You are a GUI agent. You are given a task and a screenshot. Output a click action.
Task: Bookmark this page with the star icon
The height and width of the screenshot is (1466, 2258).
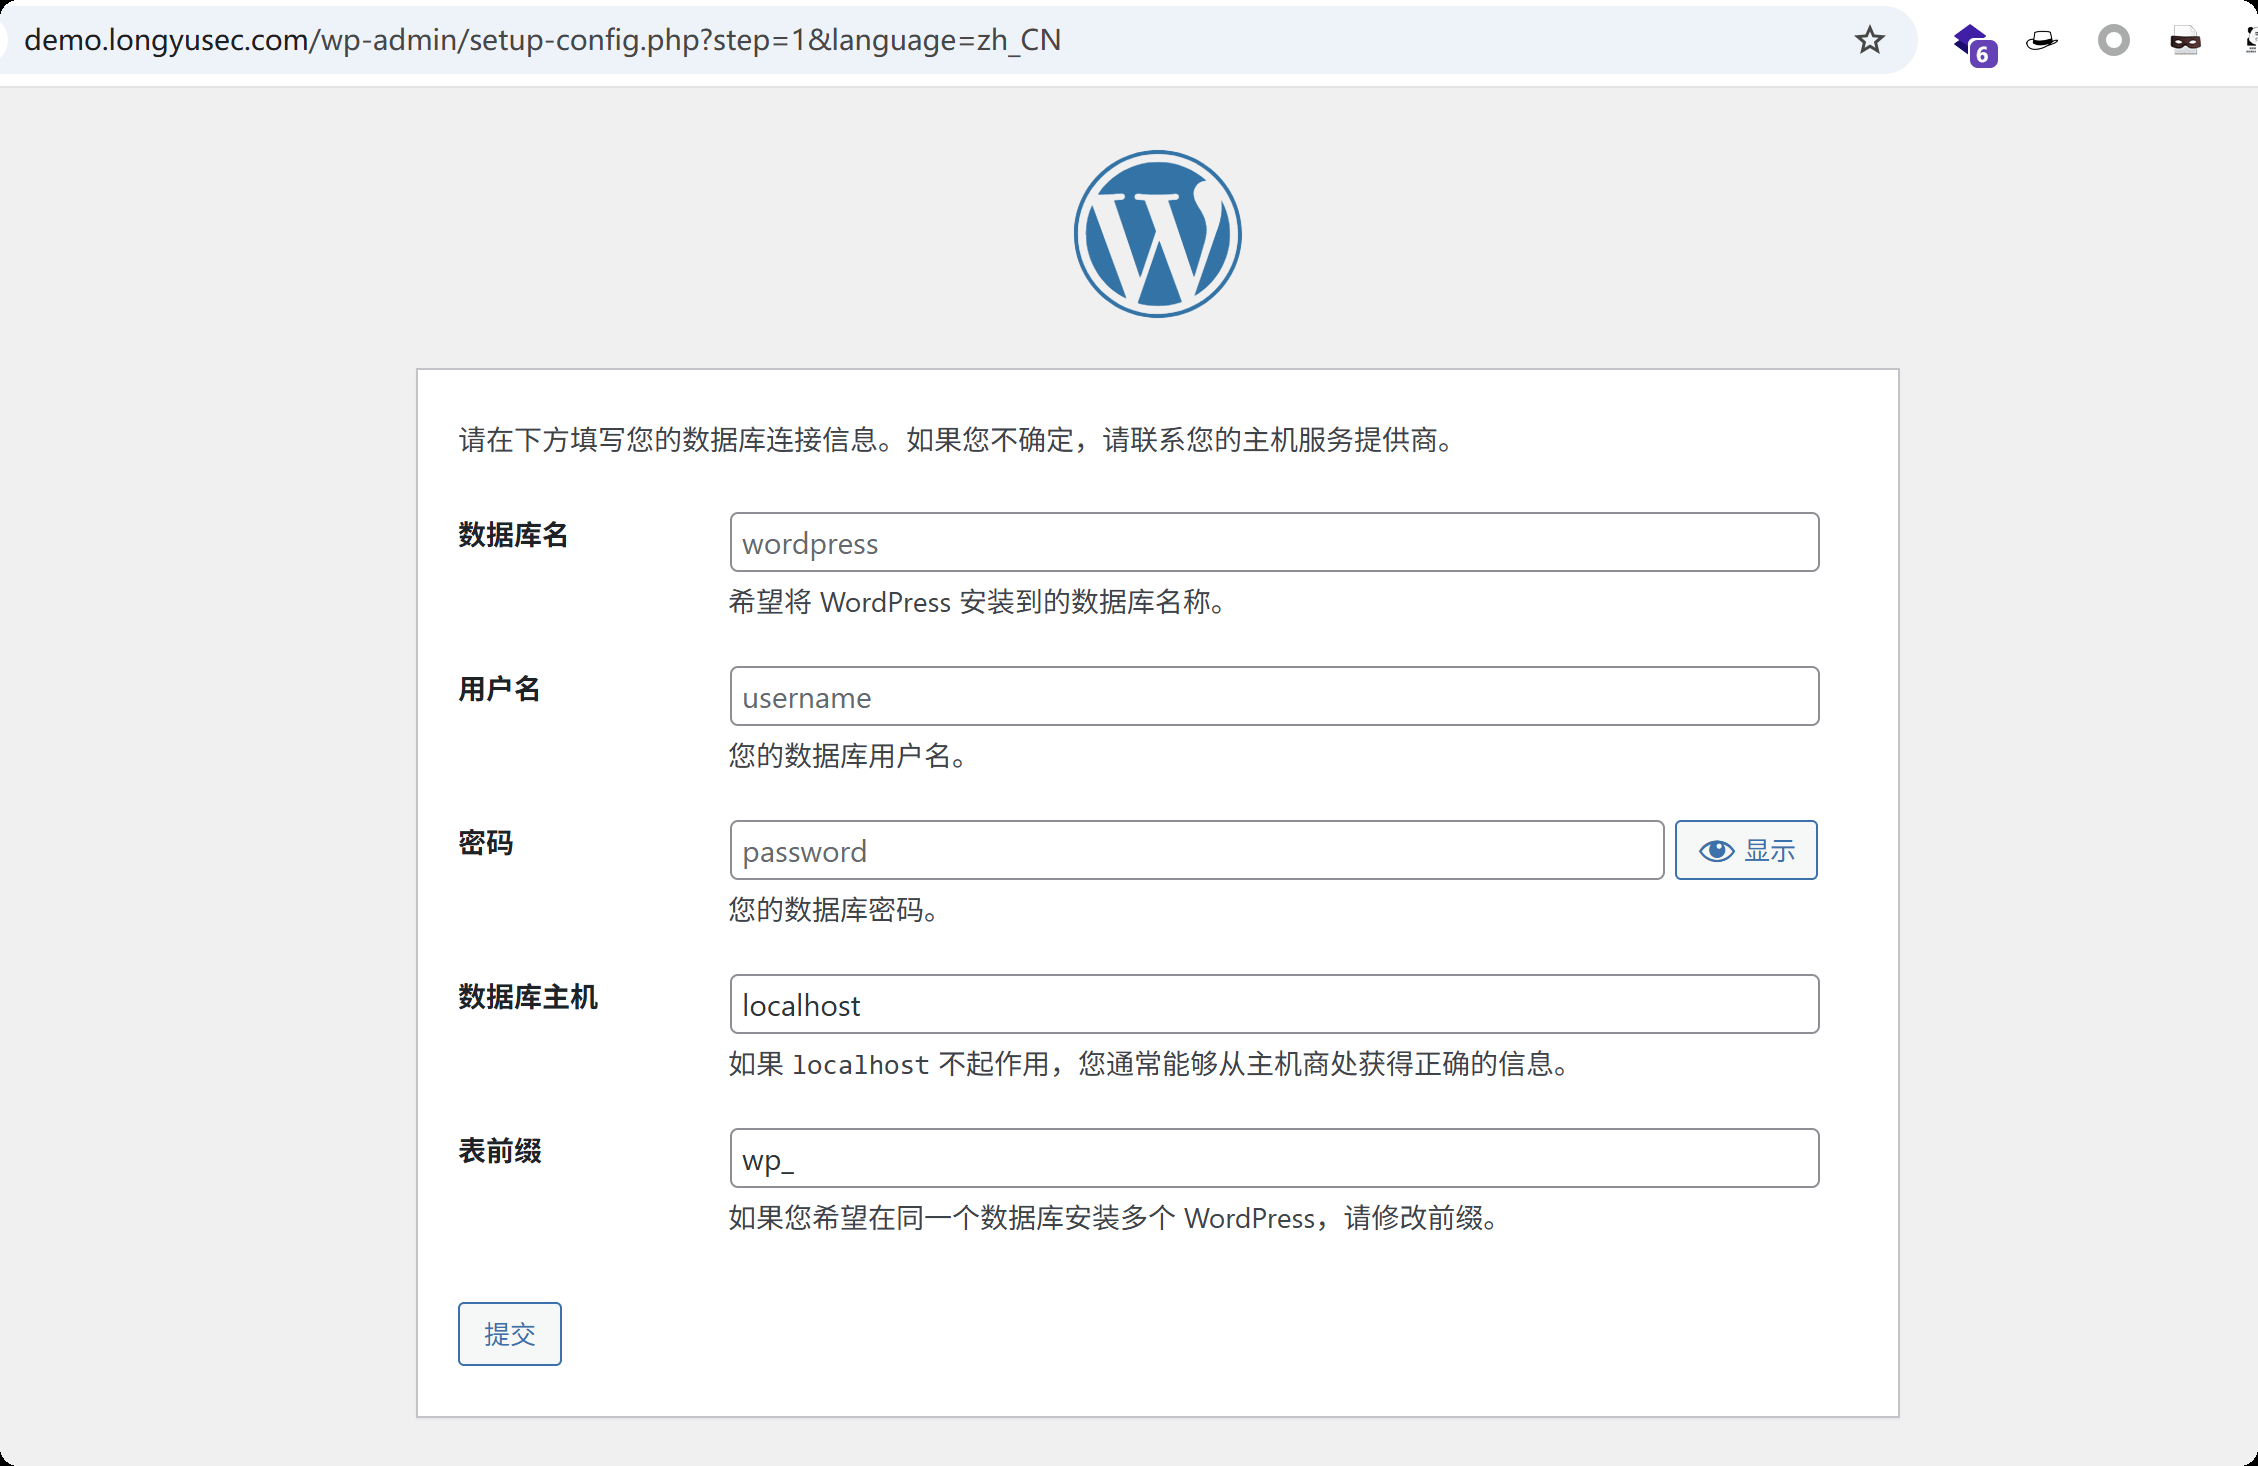(x=1869, y=41)
